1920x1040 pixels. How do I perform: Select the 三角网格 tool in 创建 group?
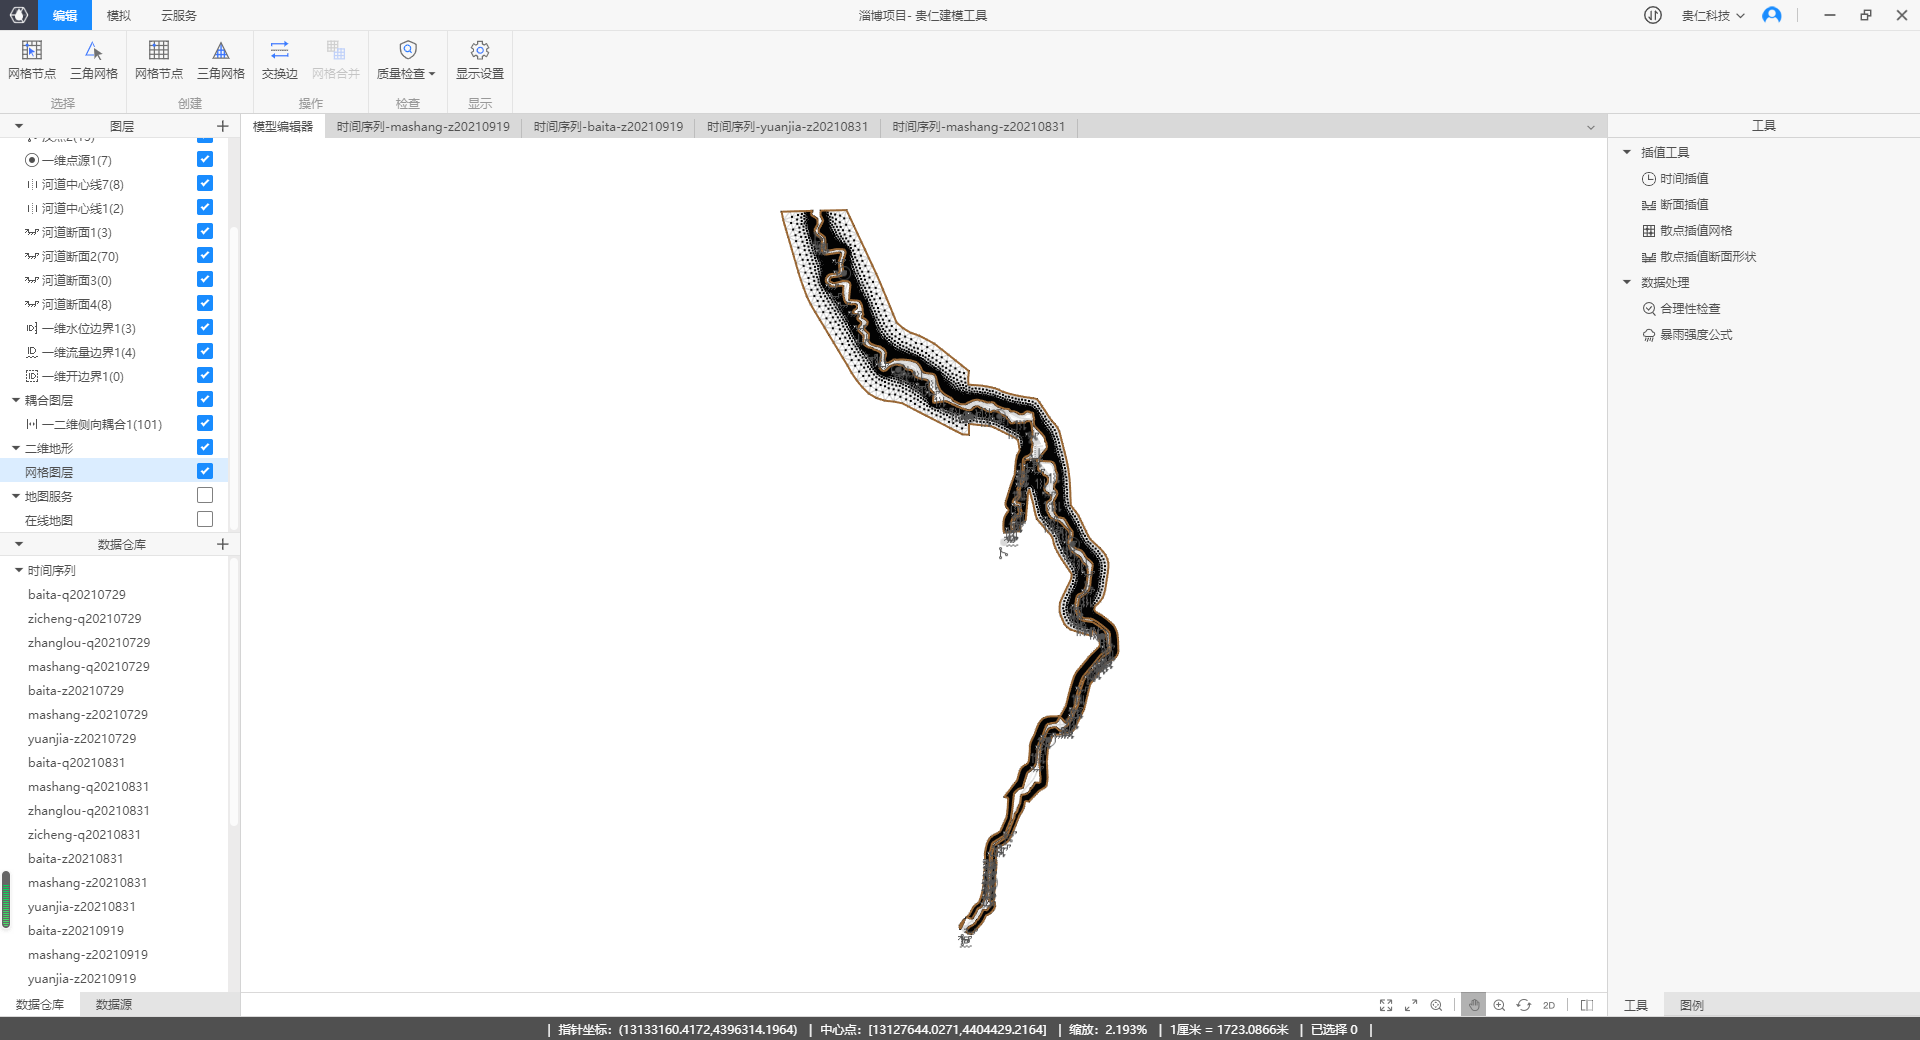click(220, 59)
